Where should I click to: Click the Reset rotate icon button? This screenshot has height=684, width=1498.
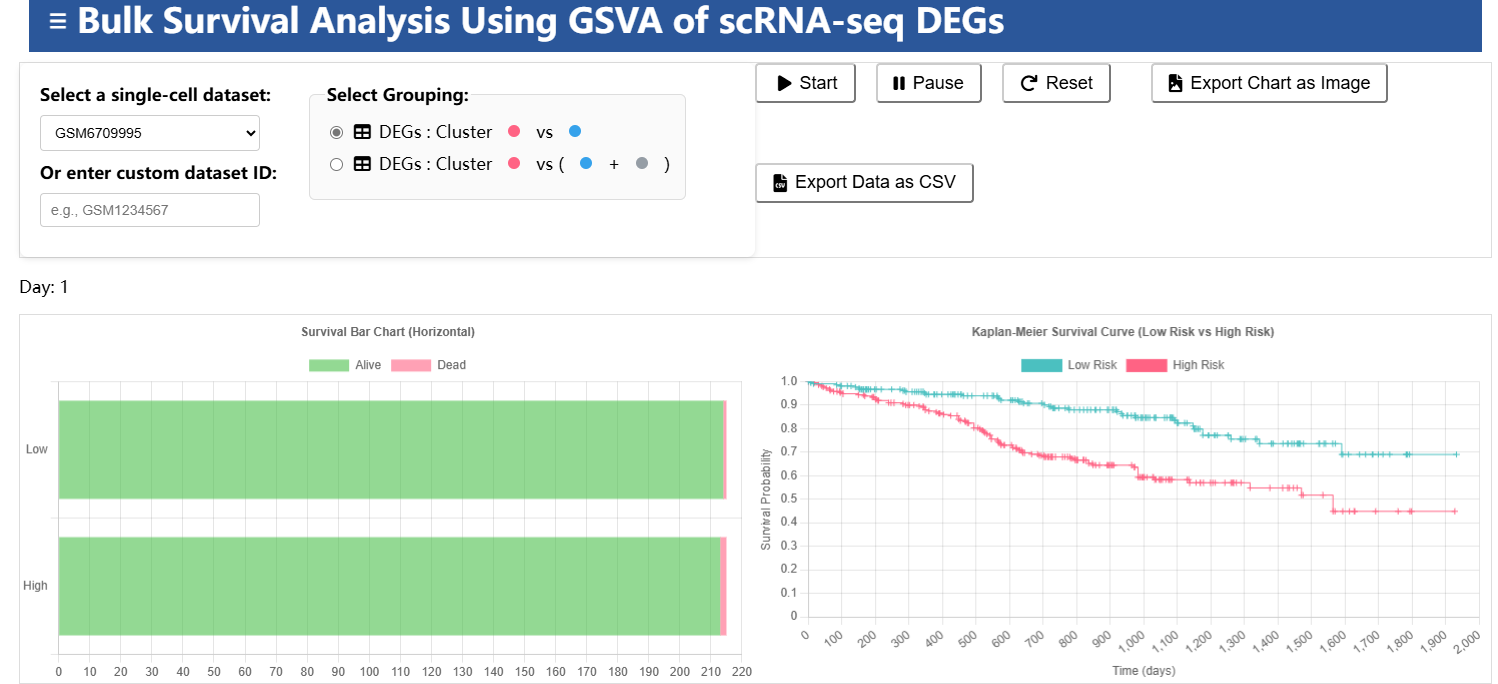(x=1028, y=83)
